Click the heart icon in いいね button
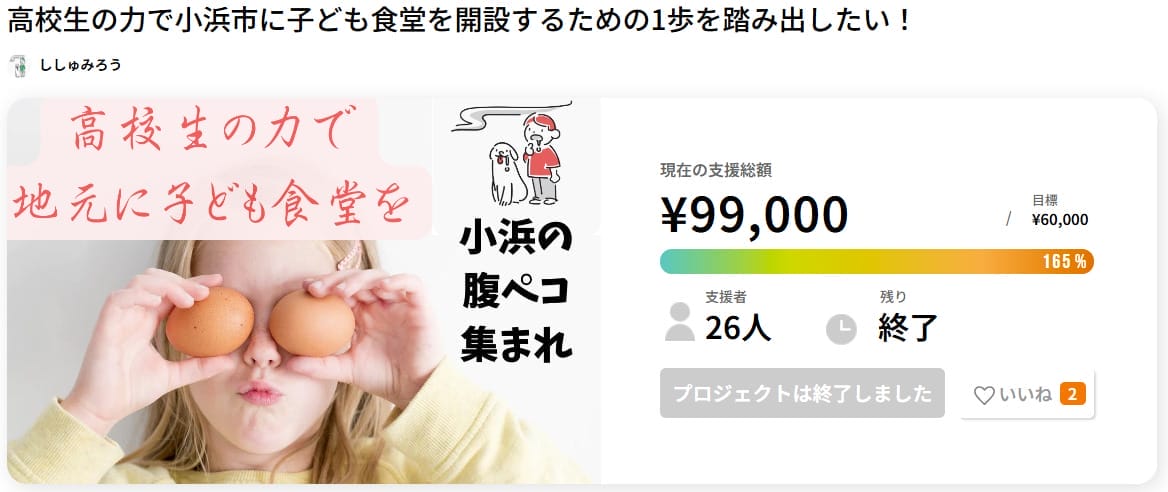This screenshot has height=492, width=1168. 984,395
